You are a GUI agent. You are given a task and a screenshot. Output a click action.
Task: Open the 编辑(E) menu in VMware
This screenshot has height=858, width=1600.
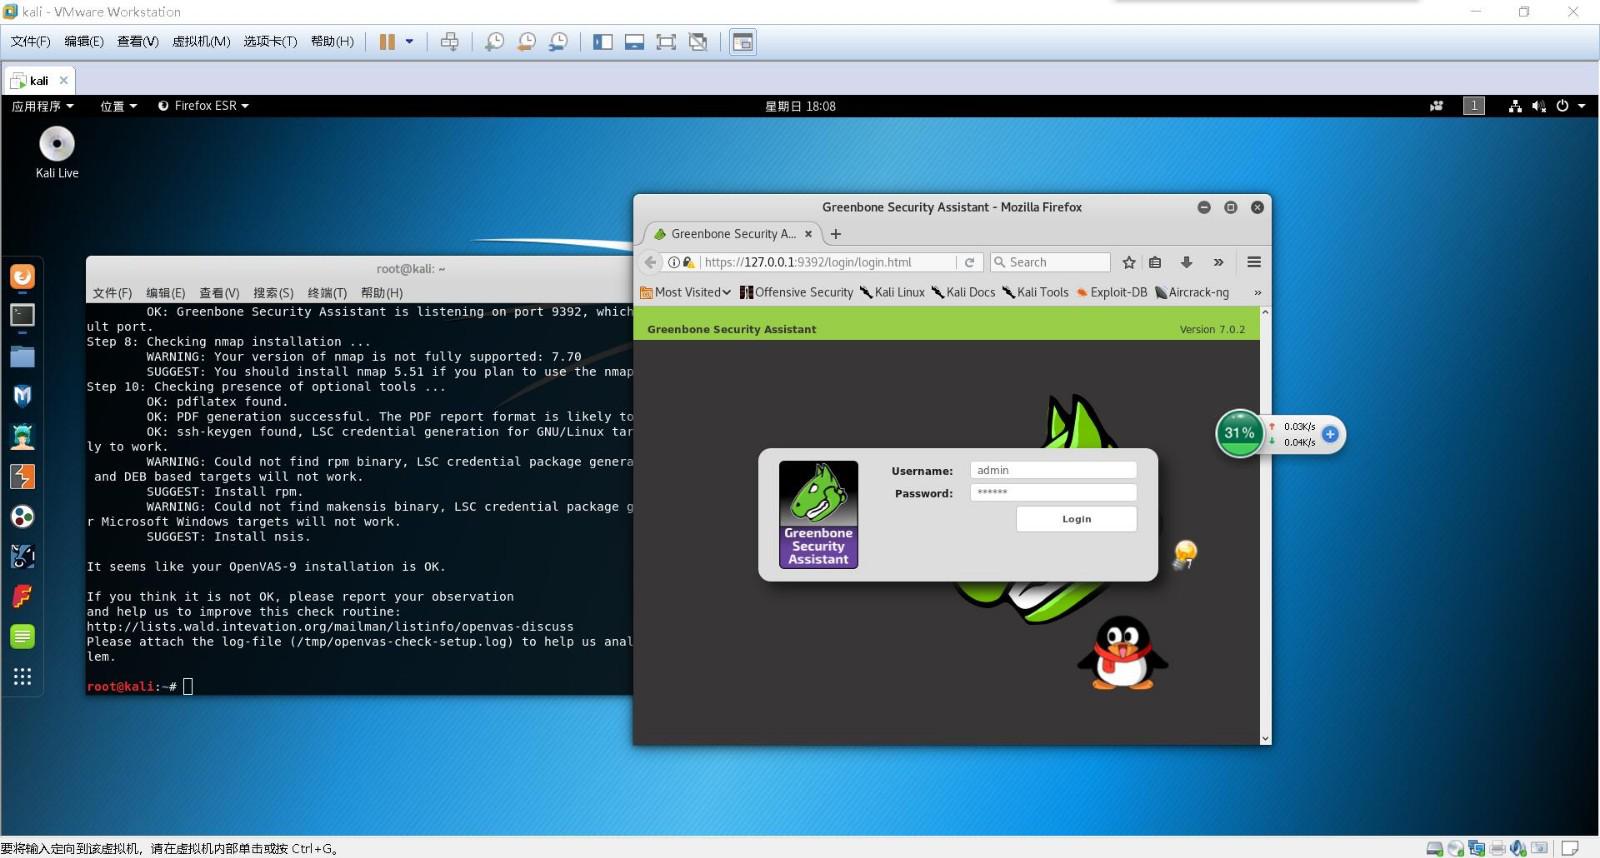coord(84,41)
